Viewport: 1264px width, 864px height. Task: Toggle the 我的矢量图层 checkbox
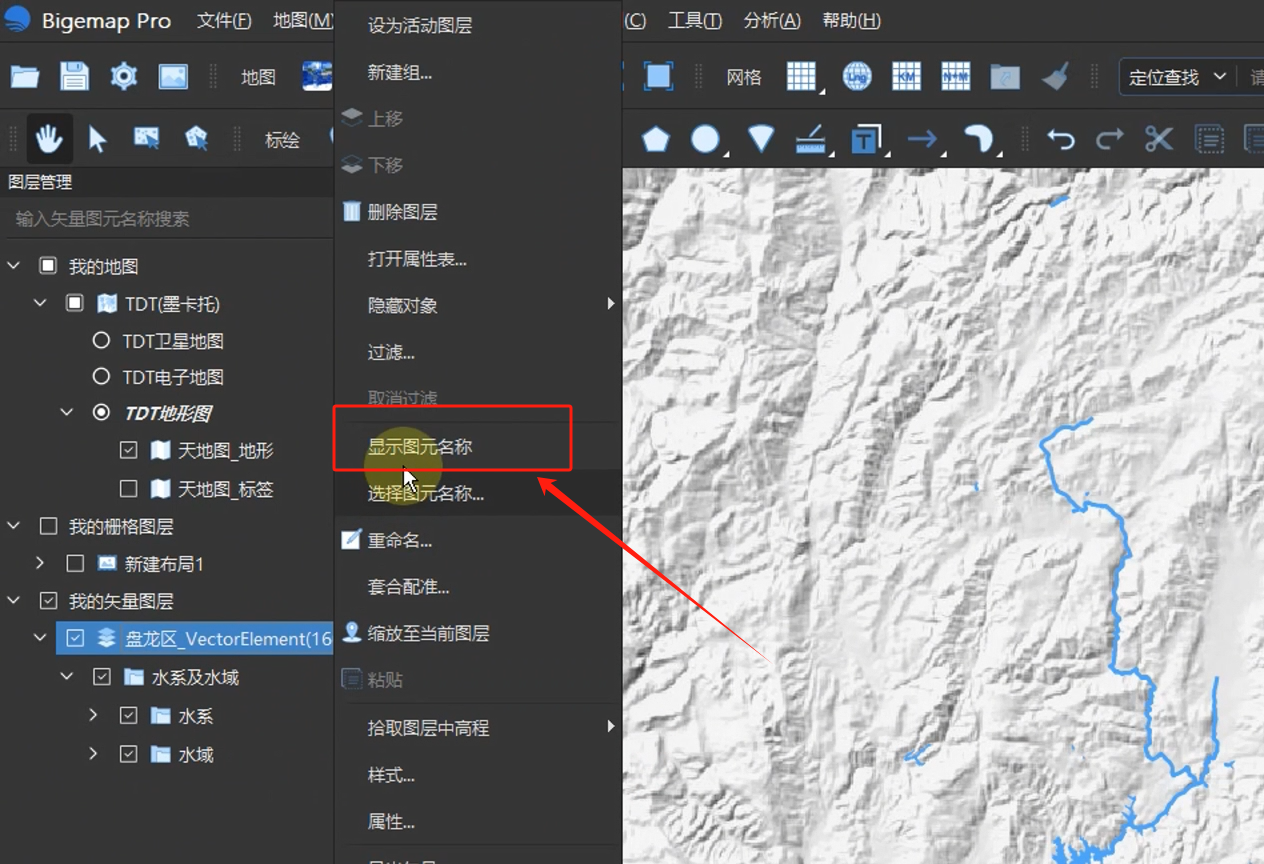coord(48,601)
